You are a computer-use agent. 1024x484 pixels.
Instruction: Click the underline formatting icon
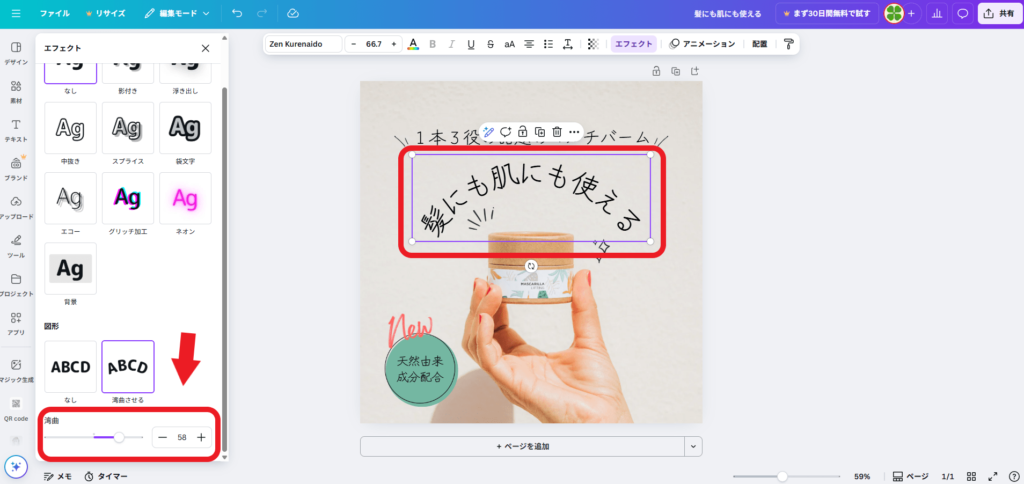pyautogui.click(x=471, y=44)
